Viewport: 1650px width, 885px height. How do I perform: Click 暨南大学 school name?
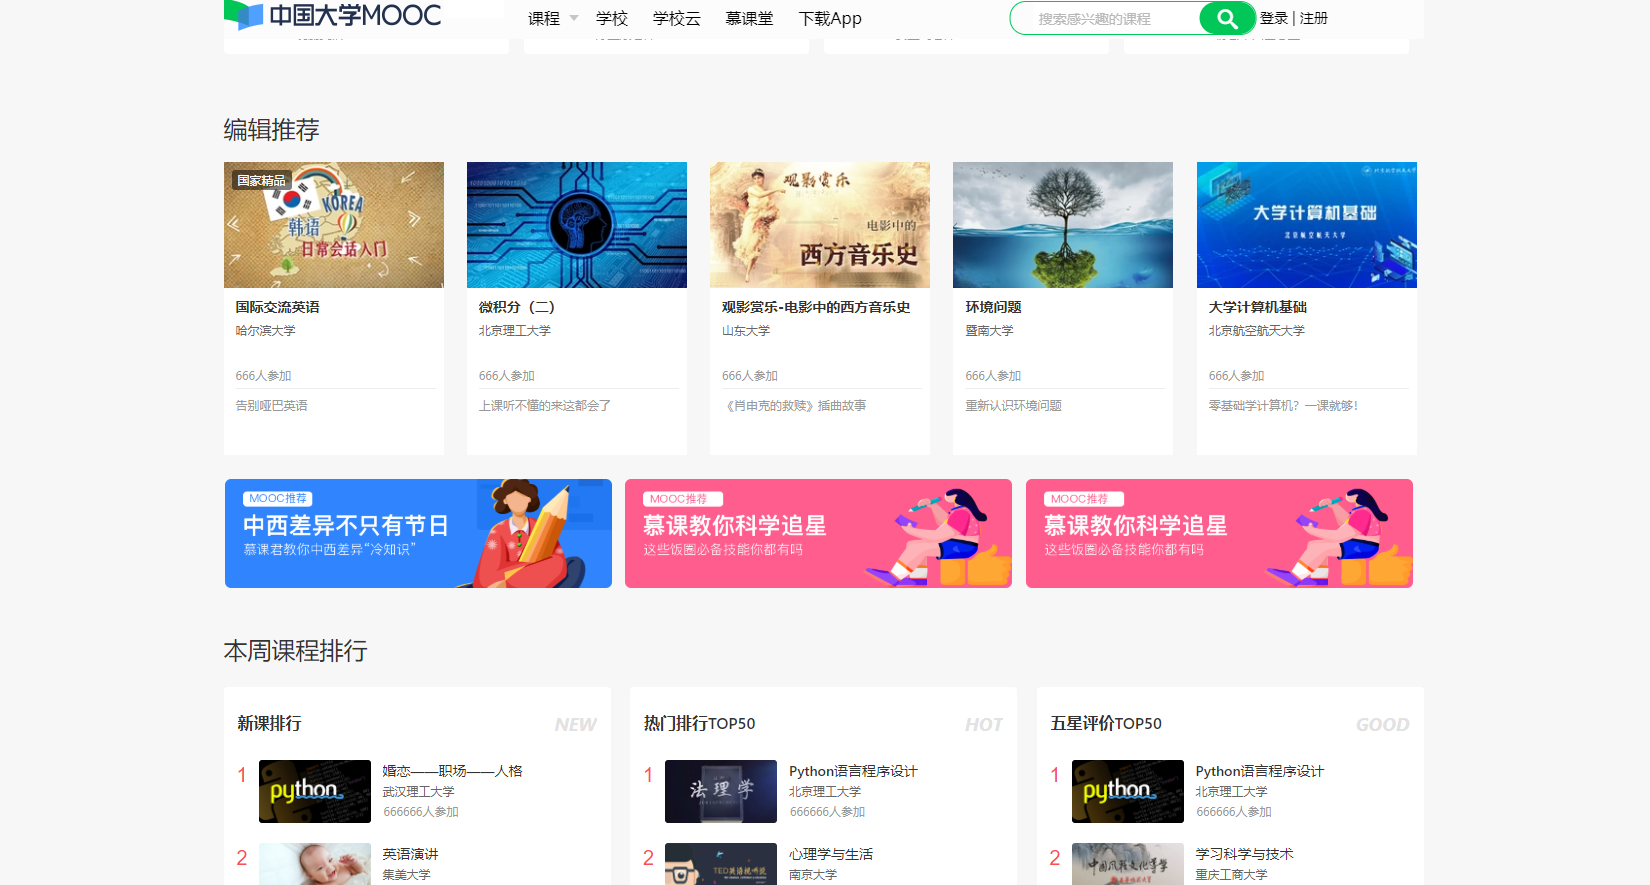pos(989,331)
